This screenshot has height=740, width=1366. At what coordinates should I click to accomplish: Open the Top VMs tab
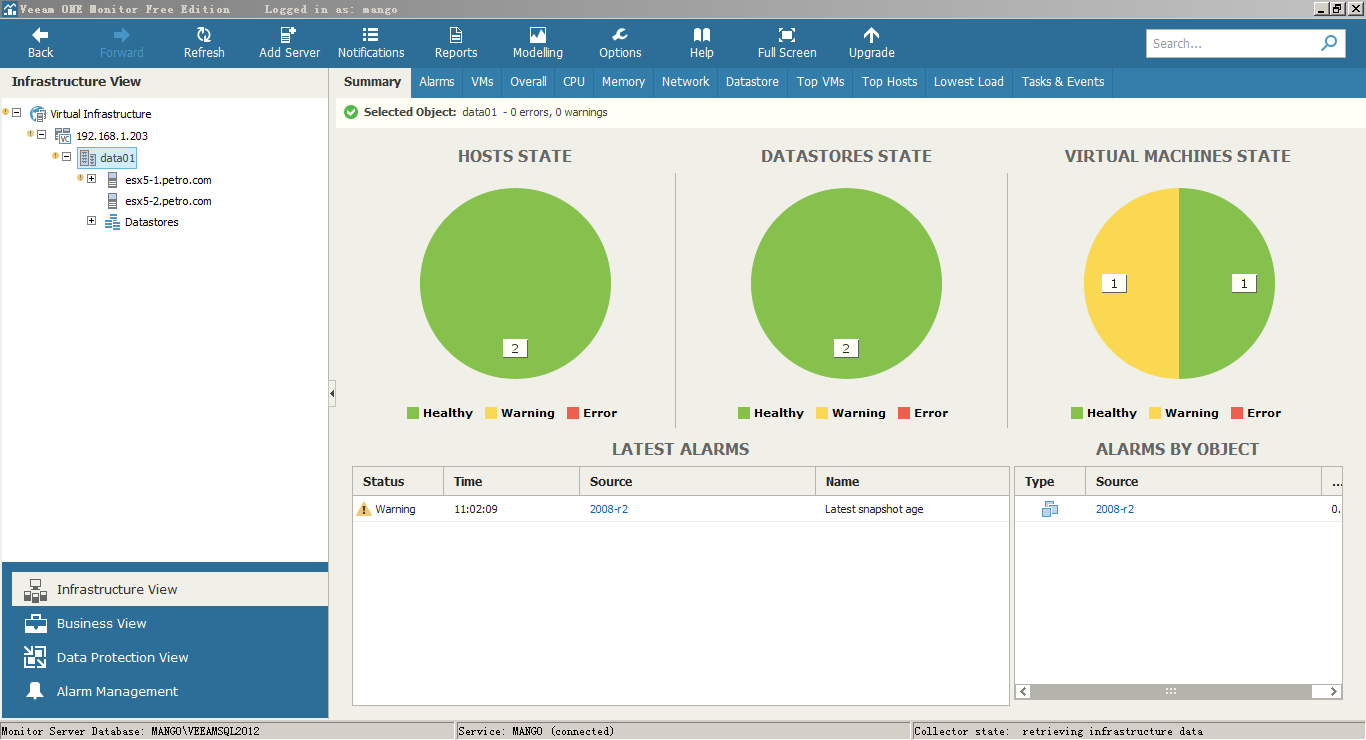click(821, 82)
